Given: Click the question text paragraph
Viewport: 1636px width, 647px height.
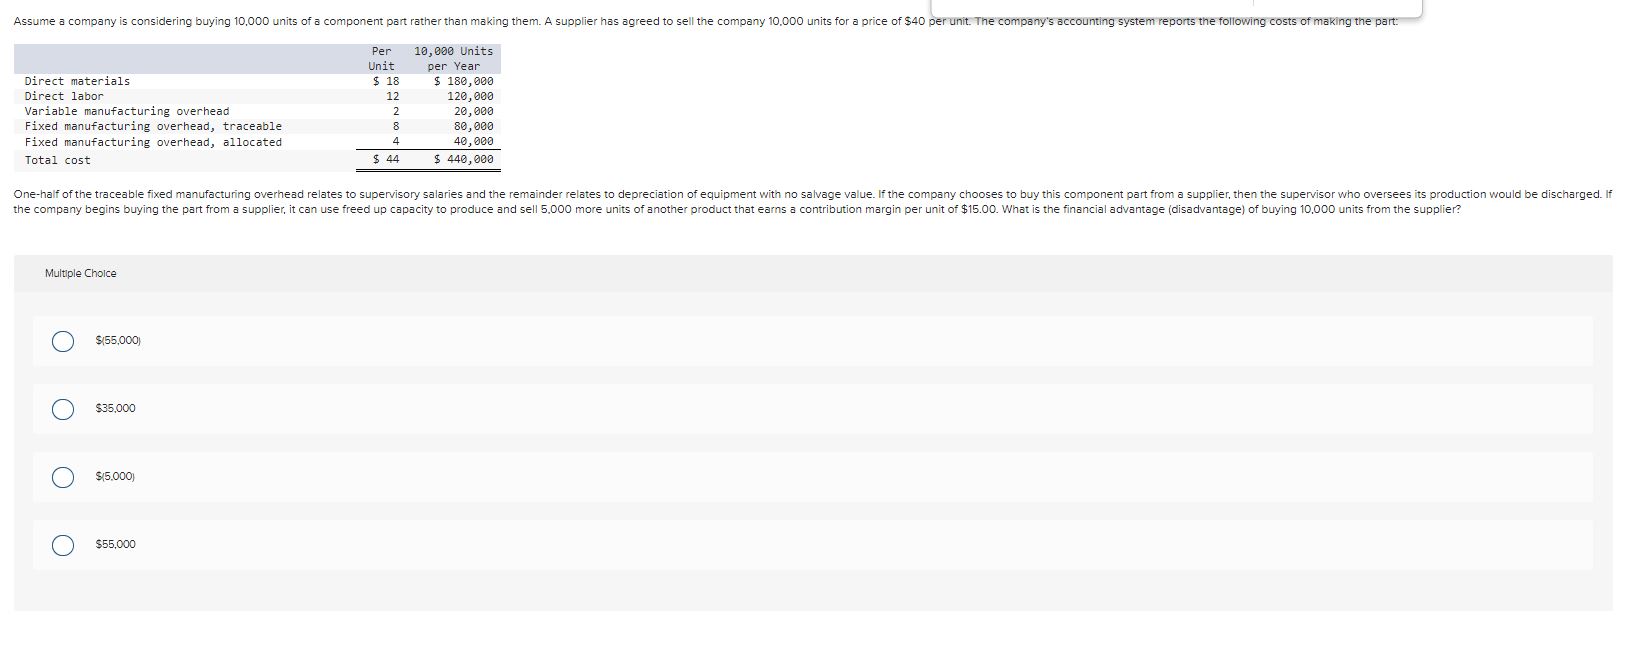Looking at the screenshot, I should [800, 200].
